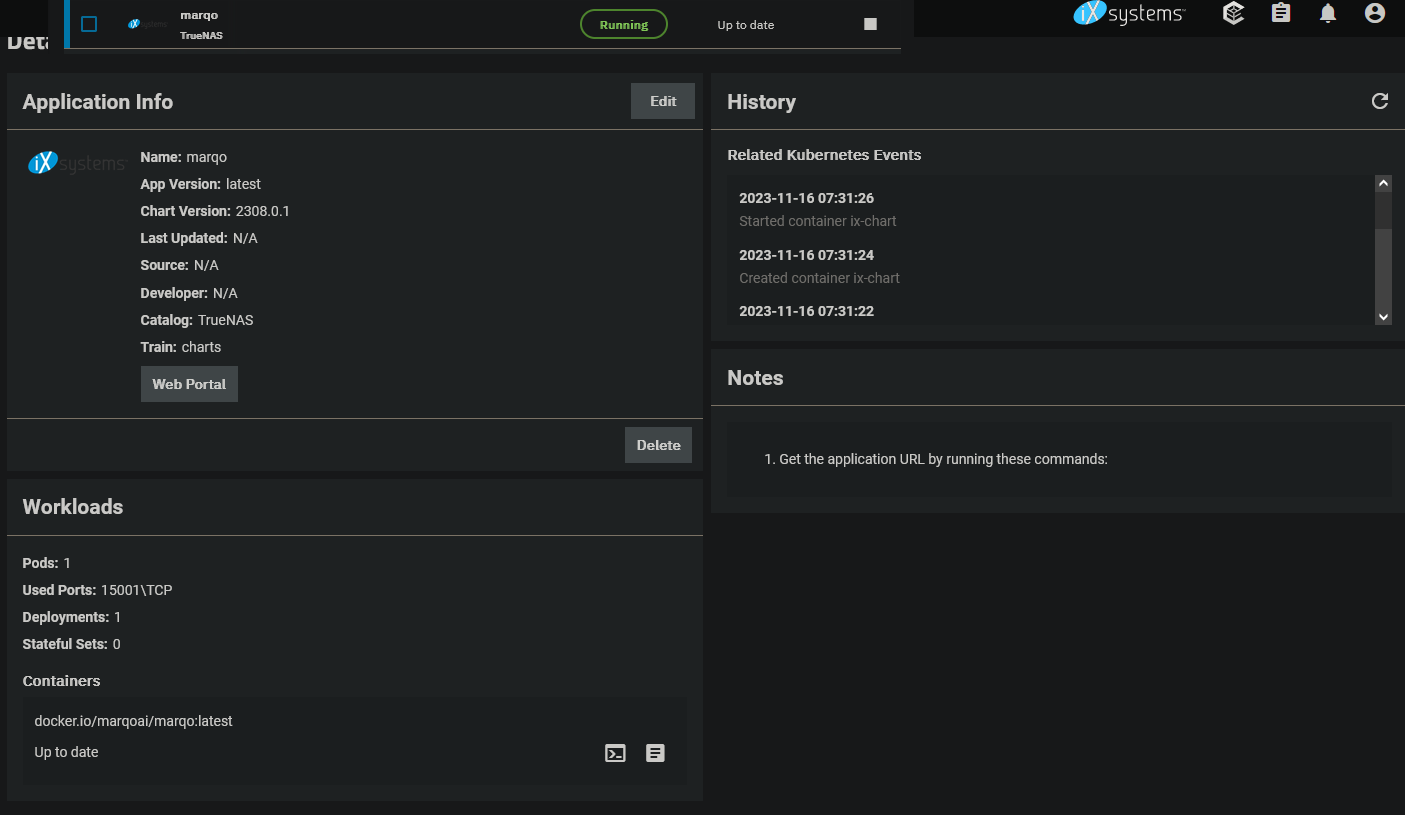Click the 'Started container ix-chart' event
This screenshot has height=815, width=1405.
tap(817, 221)
